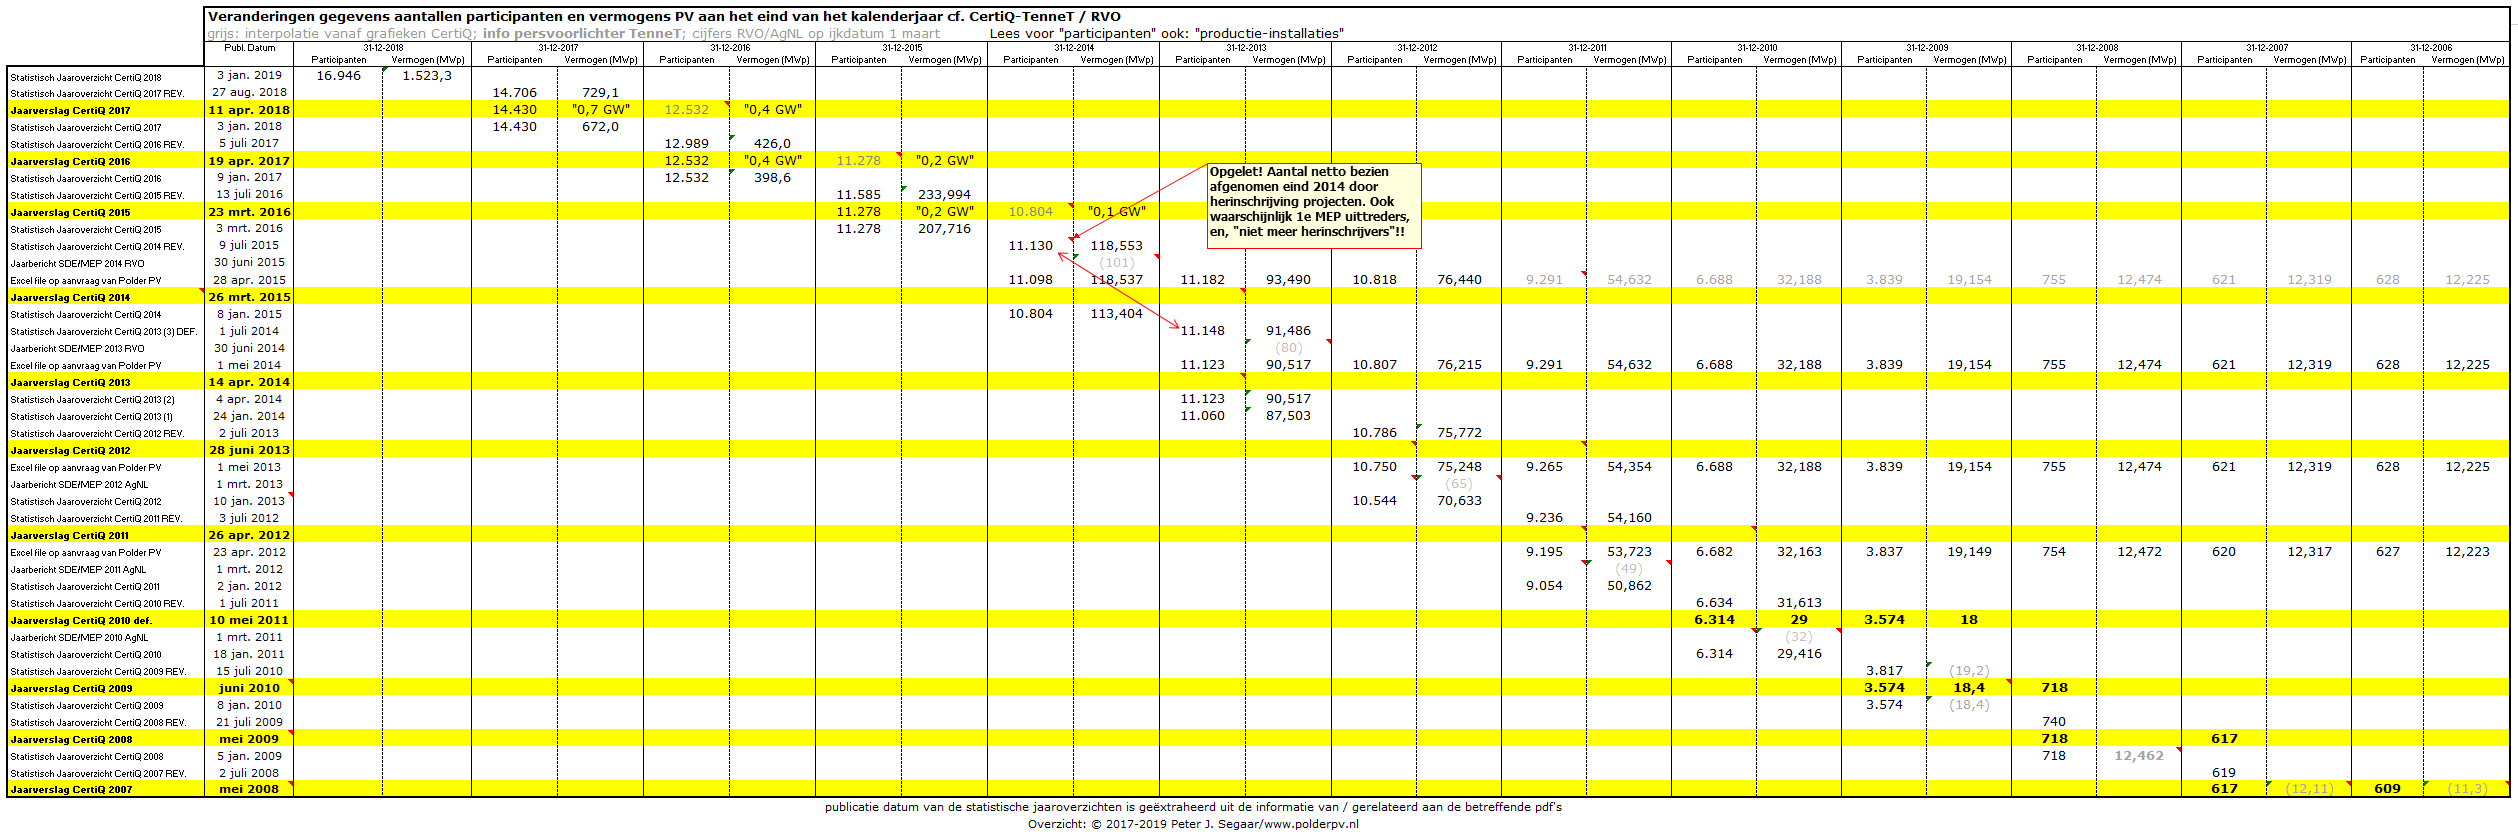This screenshot has height=834, width=2518.
Task: Click the "31-12-2013" column header
Action: coord(1246,48)
